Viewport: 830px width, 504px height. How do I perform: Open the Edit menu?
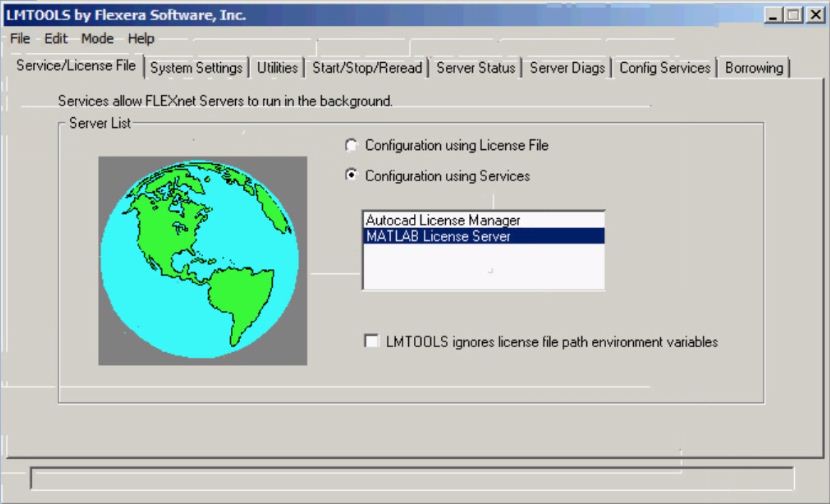pos(56,39)
